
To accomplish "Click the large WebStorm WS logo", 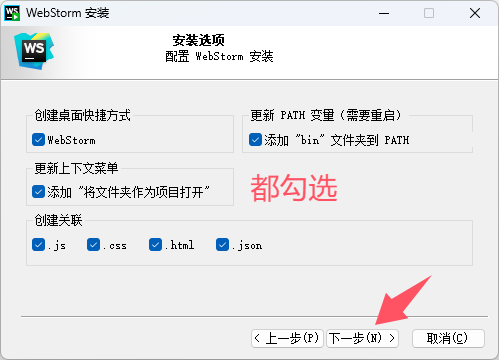I will click(34, 51).
